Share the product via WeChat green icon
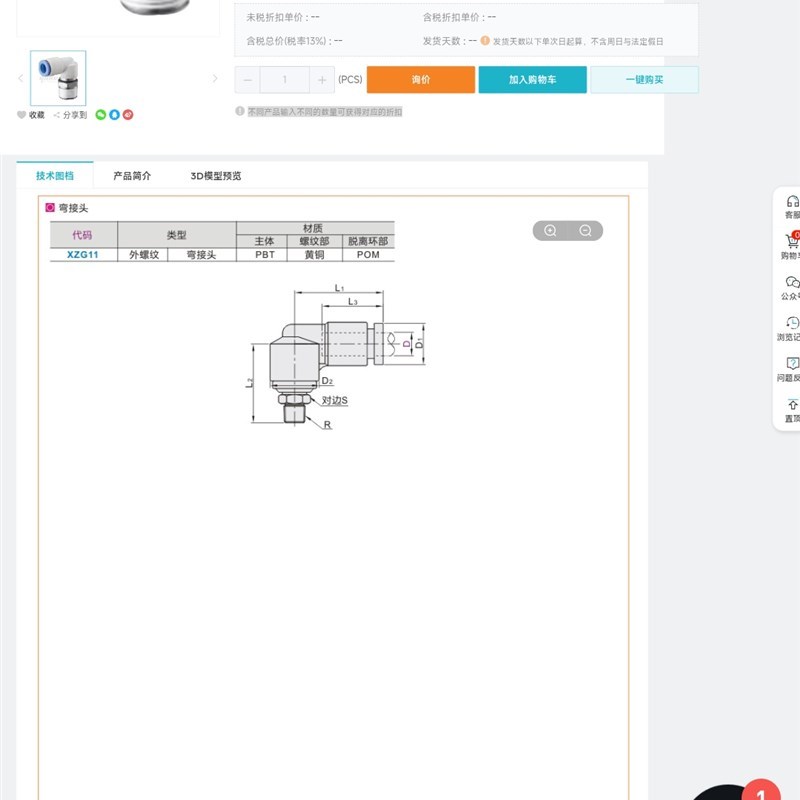Screen dimensions: 800x800 101,114
